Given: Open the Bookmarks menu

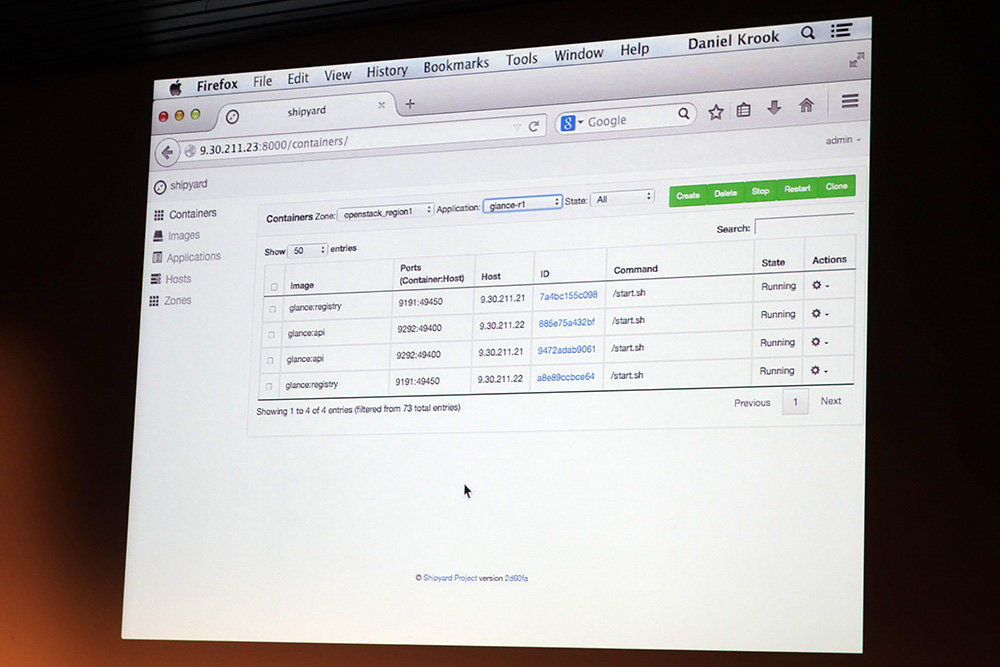Looking at the screenshot, I should [x=456, y=64].
